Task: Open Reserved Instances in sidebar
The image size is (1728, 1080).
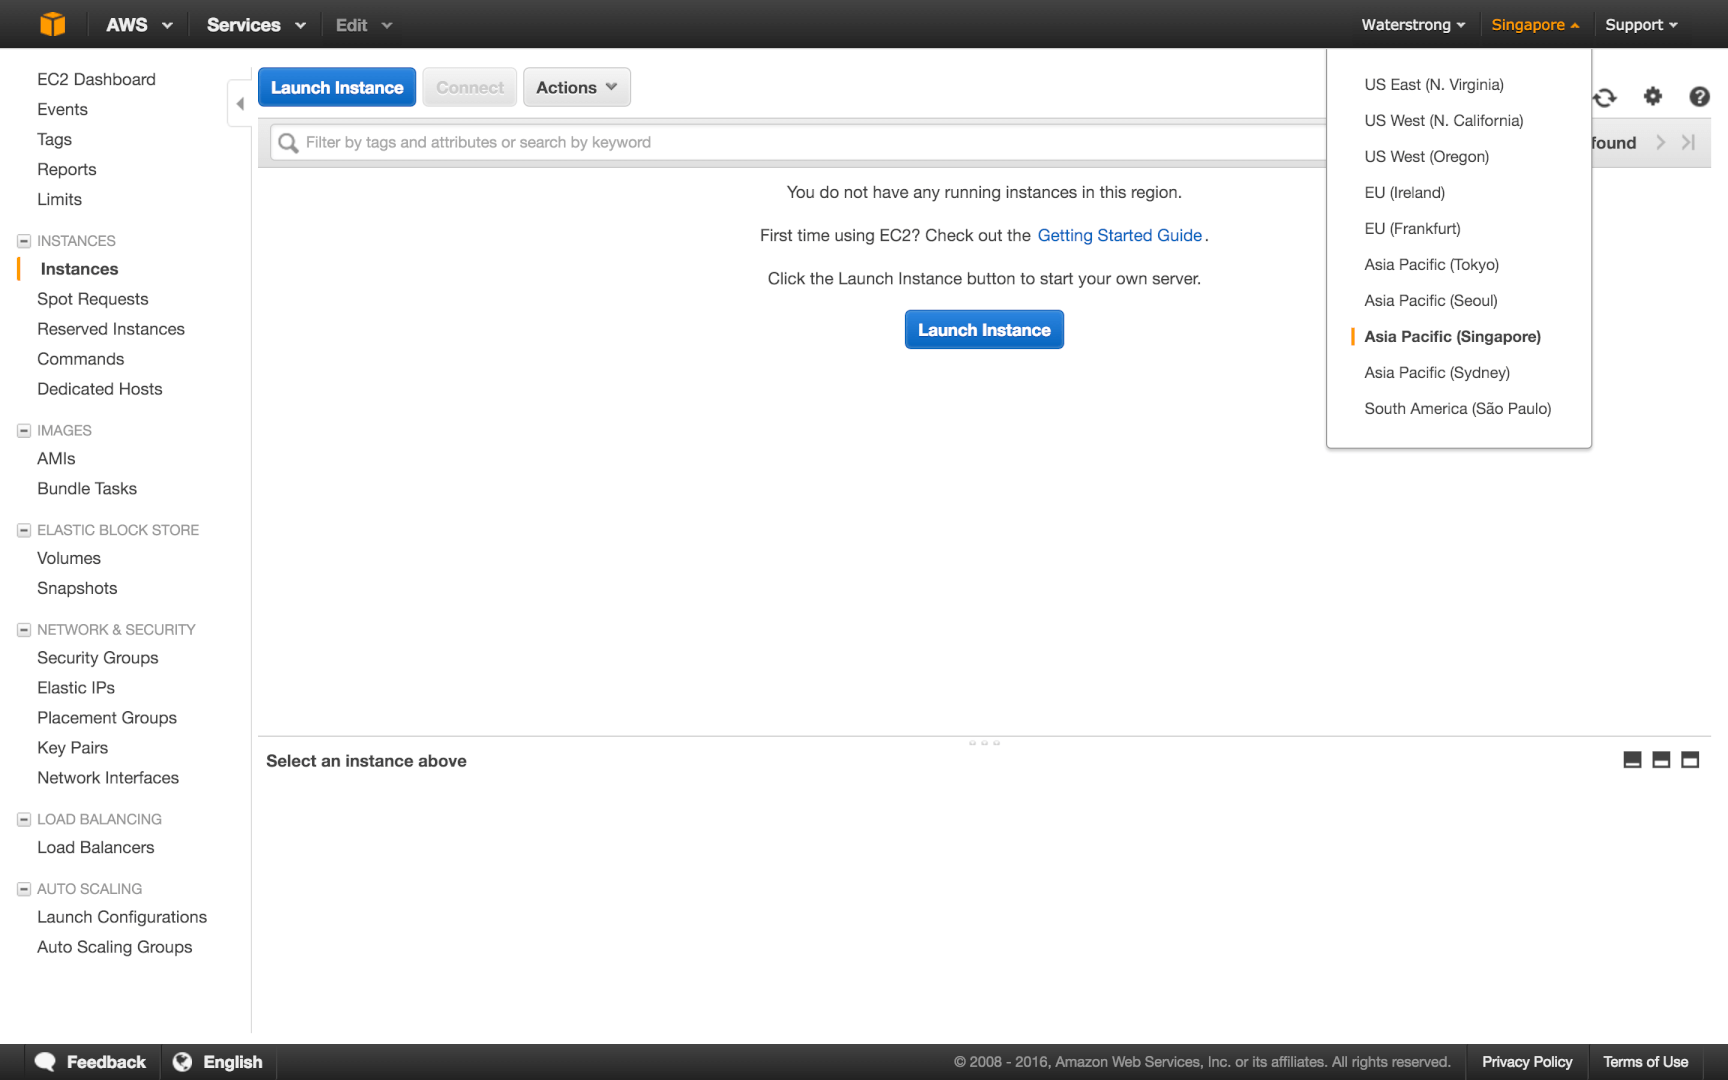Action: pyautogui.click(x=111, y=329)
